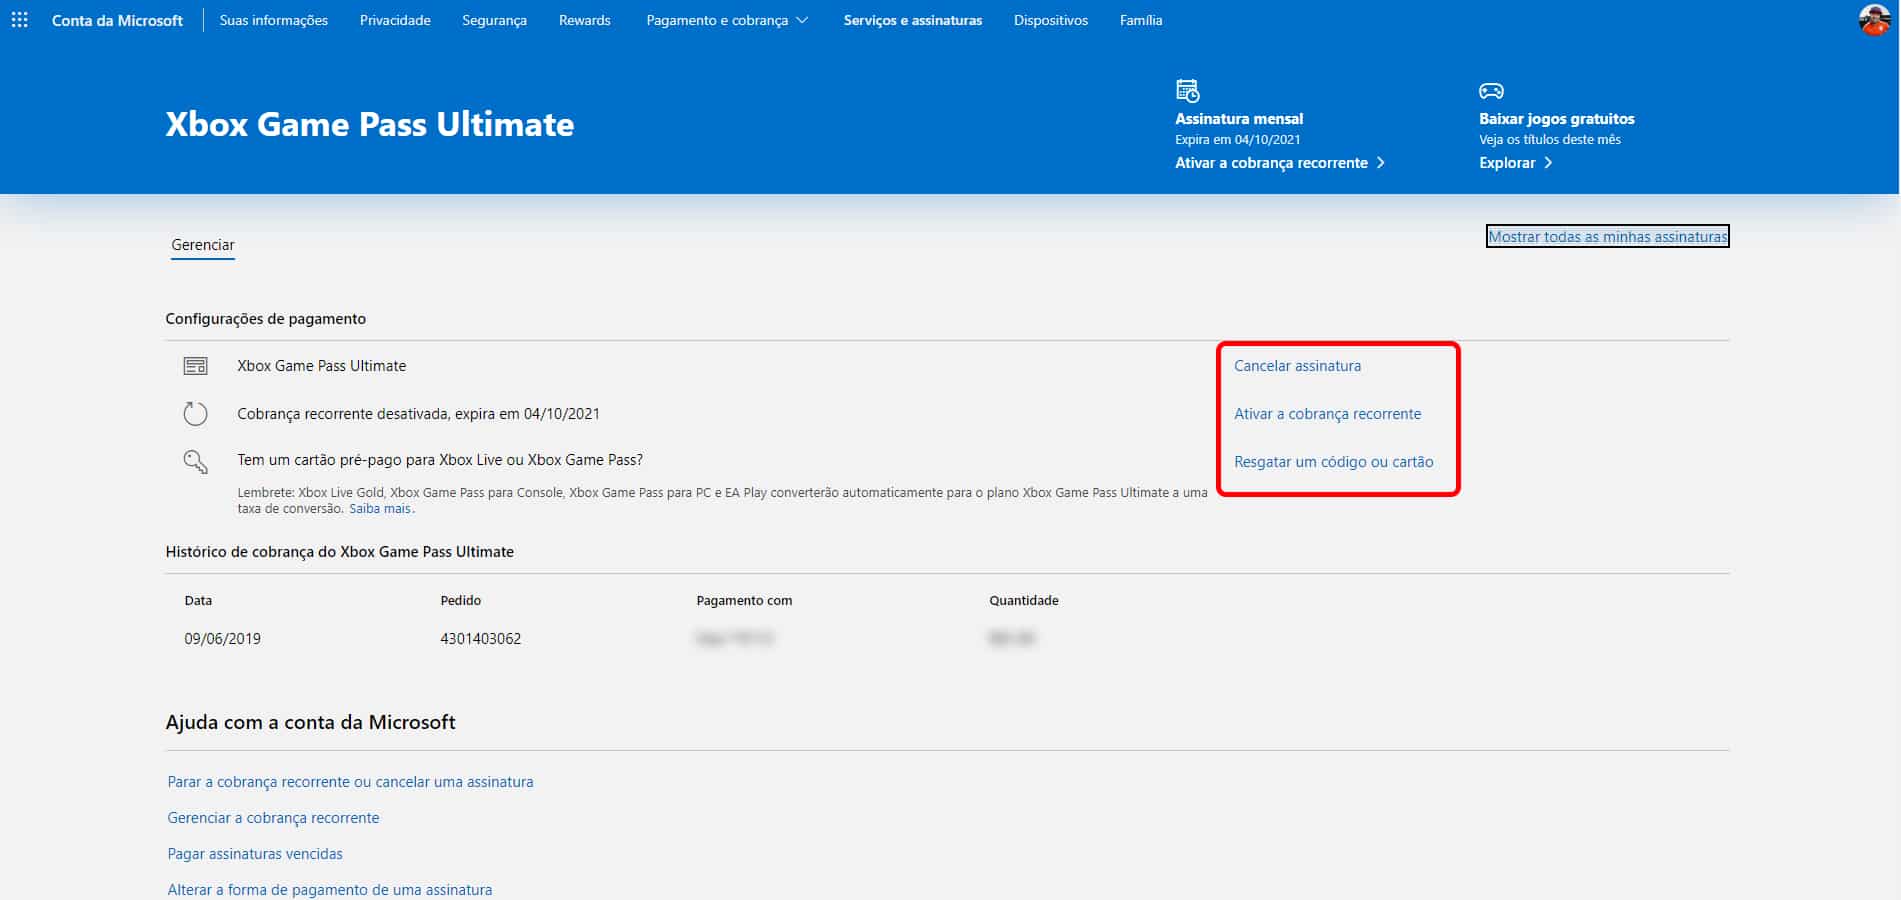
Task: Open Gerenciar a cobrança recorrente help link
Action: point(273,818)
